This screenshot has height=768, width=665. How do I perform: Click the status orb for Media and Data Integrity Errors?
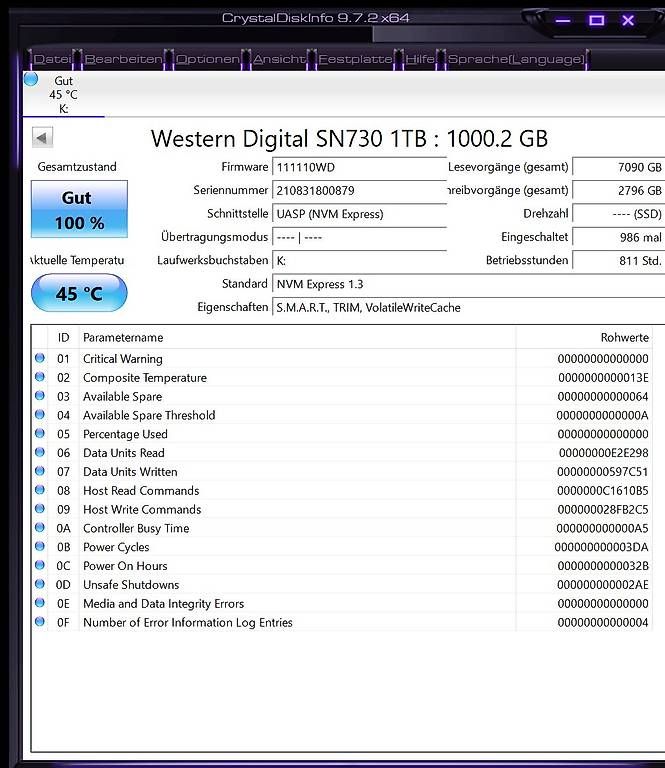tap(40, 603)
